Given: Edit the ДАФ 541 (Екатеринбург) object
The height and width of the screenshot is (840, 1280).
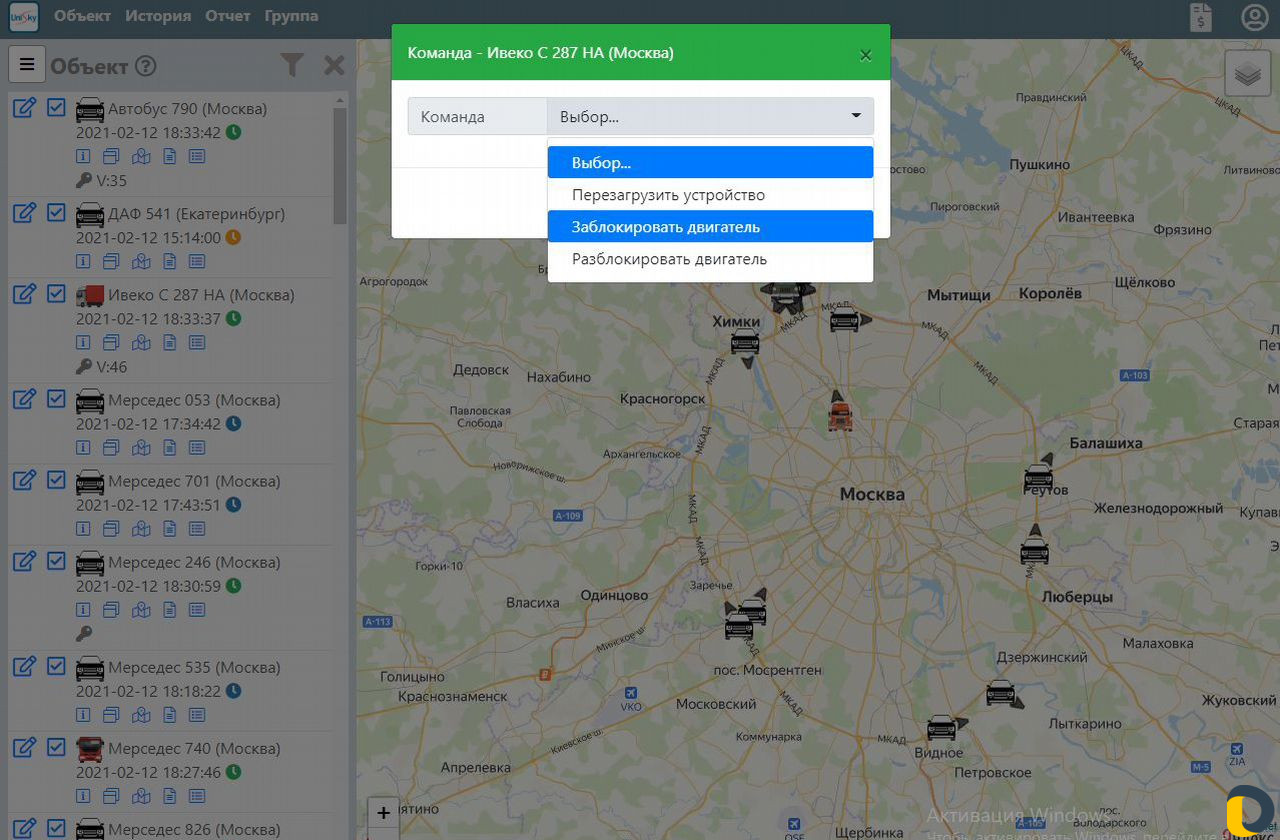Looking at the screenshot, I should click(25, 213).
